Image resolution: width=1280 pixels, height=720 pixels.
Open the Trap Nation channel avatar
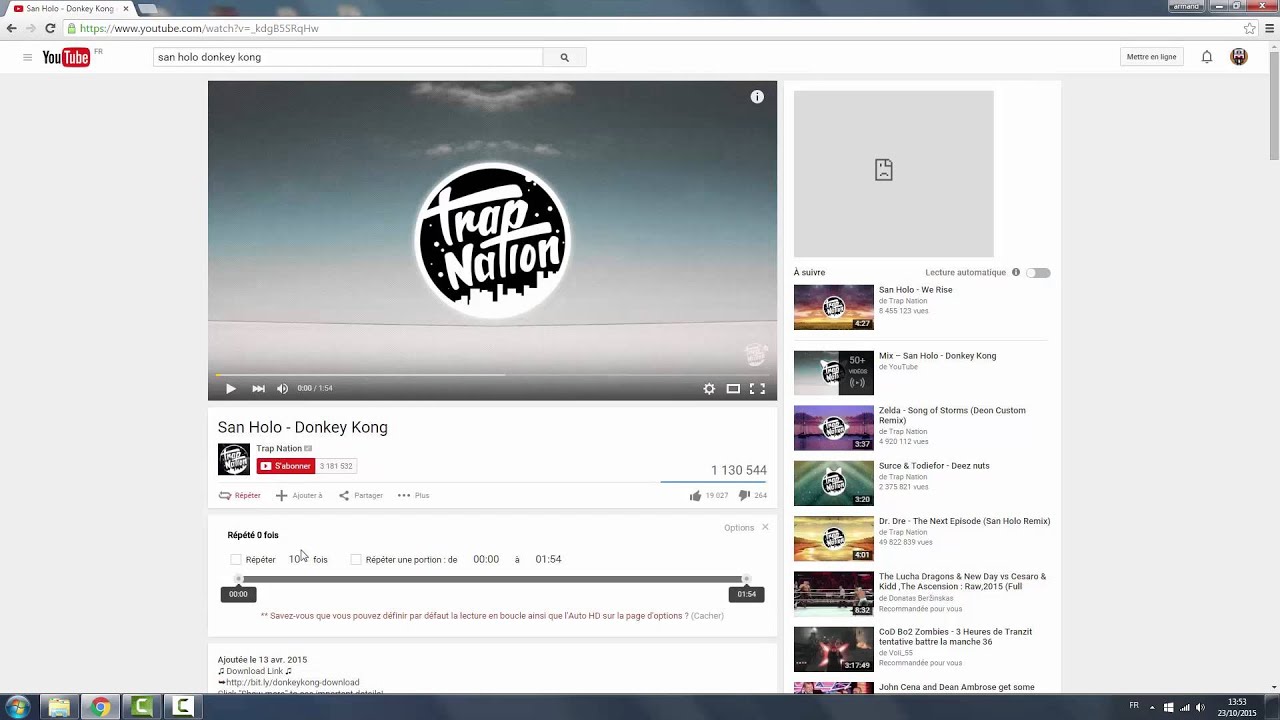[234, 459]
